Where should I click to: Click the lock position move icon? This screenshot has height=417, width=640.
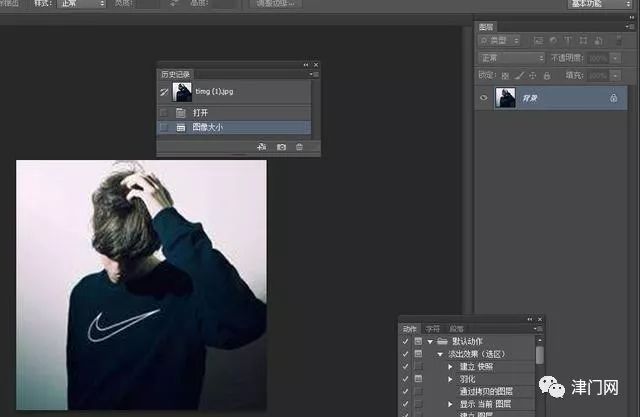click(531, 75)
